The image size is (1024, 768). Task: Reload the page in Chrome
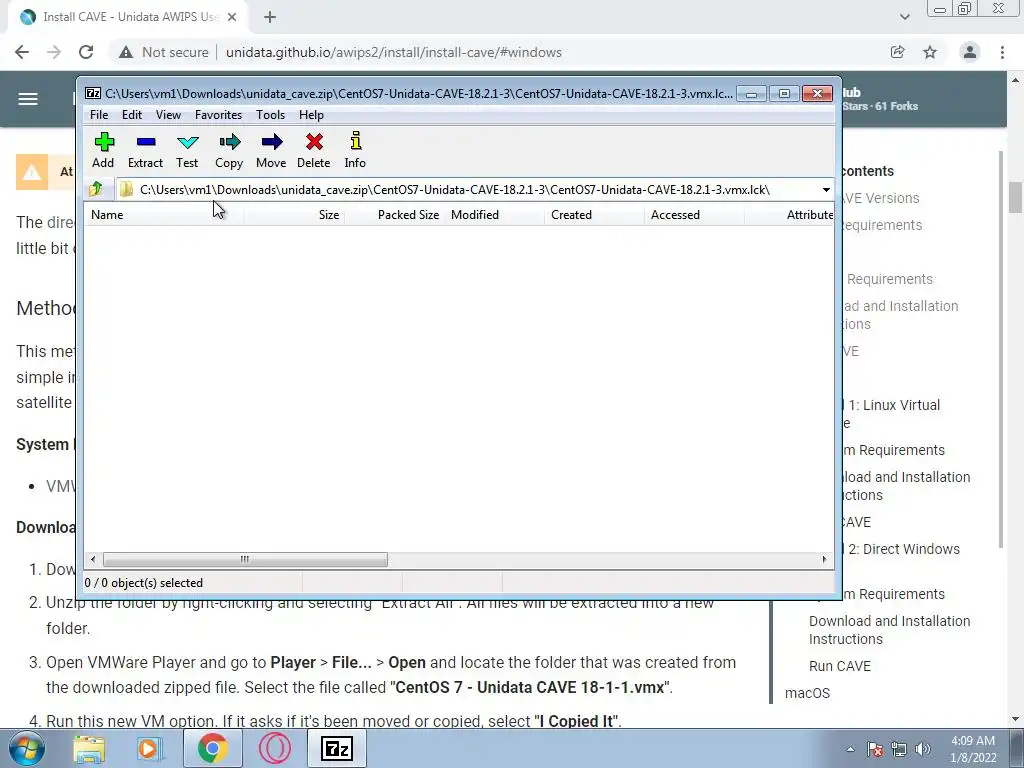click(86, 52)
